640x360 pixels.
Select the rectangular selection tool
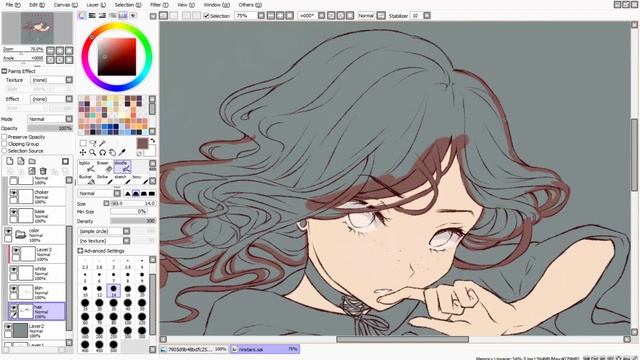pos(83,143)
